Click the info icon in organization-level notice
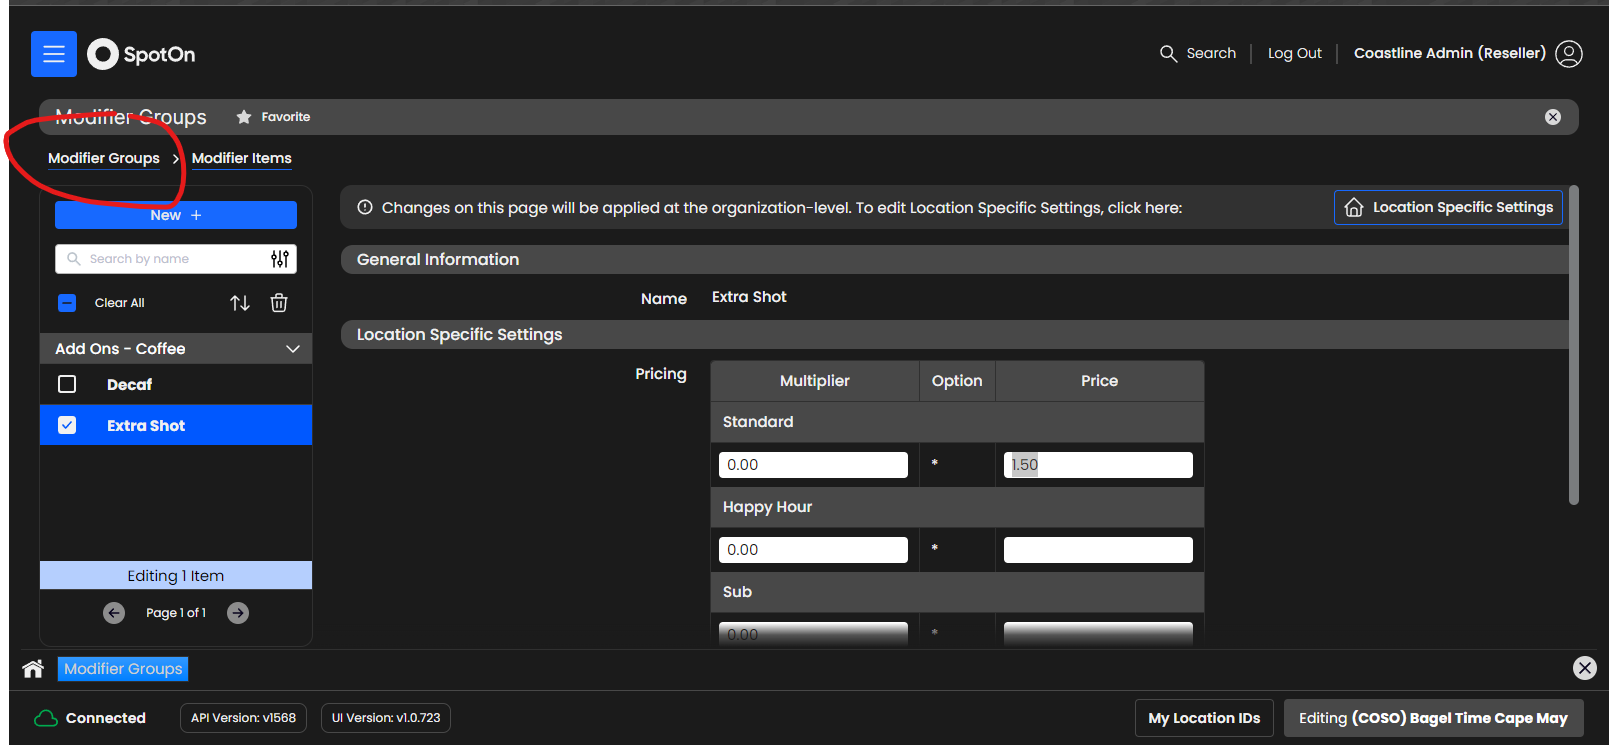This screenshot has width=1609, height=745. point(365,207)
